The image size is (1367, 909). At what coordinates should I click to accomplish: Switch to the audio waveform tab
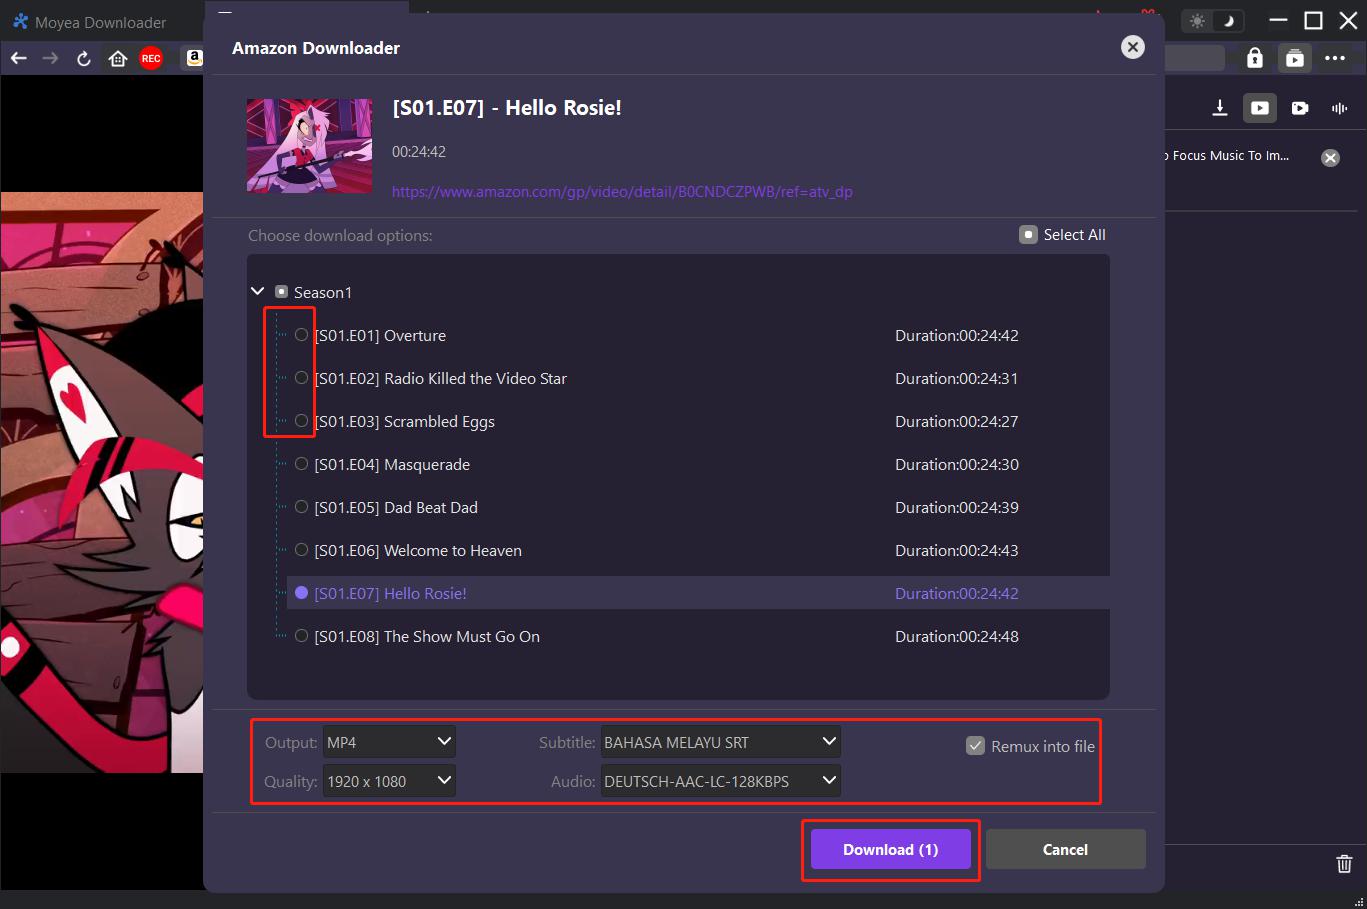[x=1339, y=108]
